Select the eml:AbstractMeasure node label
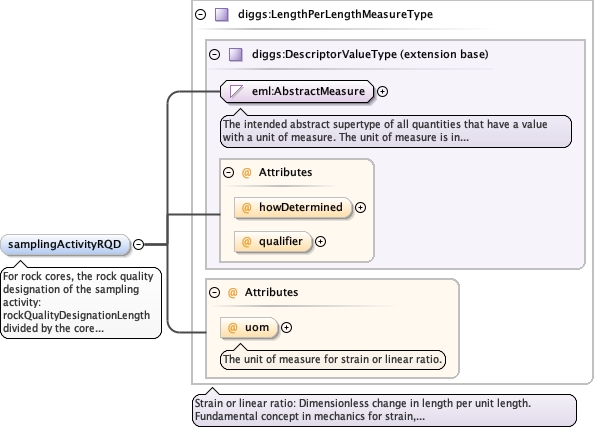 point(308,91)
